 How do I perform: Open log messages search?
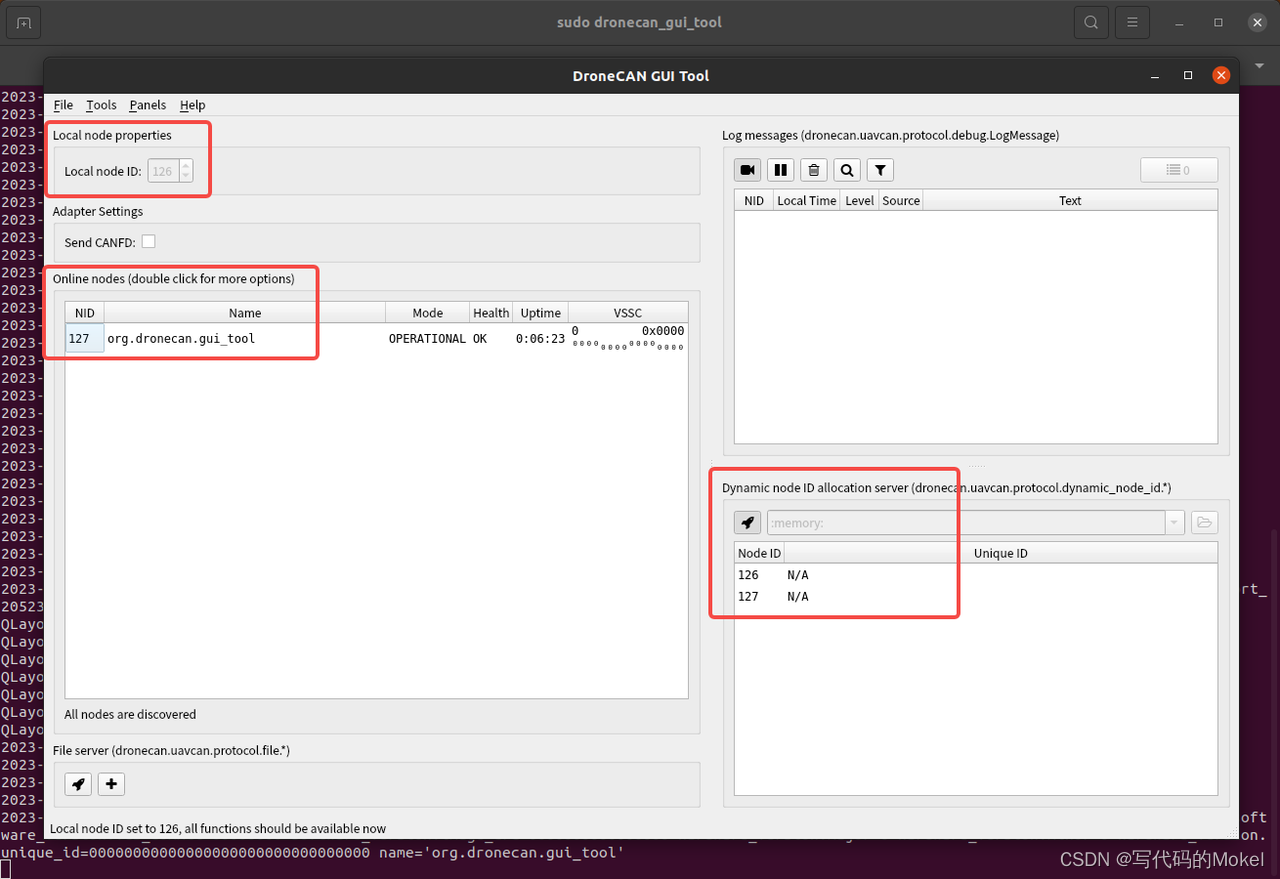coord(847,170)
